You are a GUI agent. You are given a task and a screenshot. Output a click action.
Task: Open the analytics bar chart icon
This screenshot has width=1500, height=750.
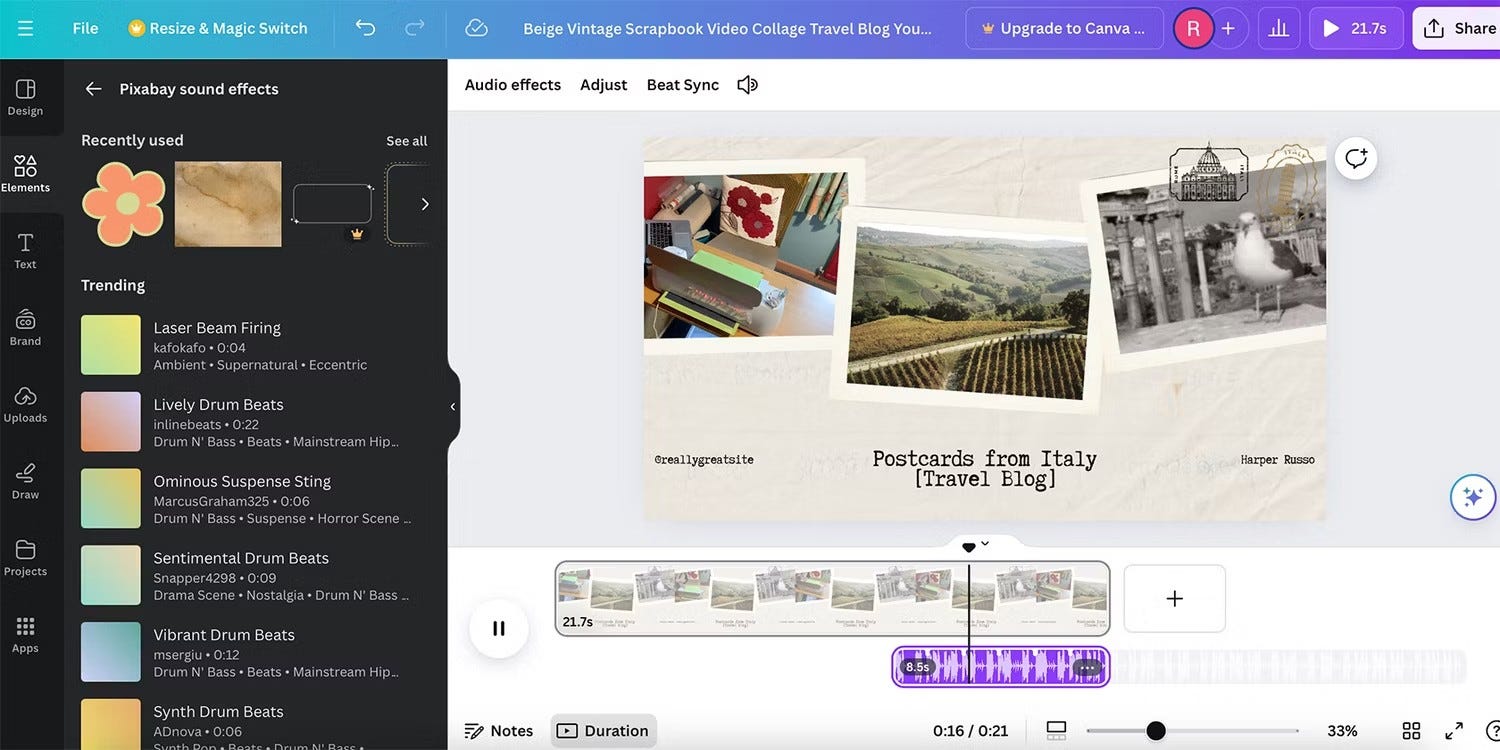click(x=1278, y=28)
